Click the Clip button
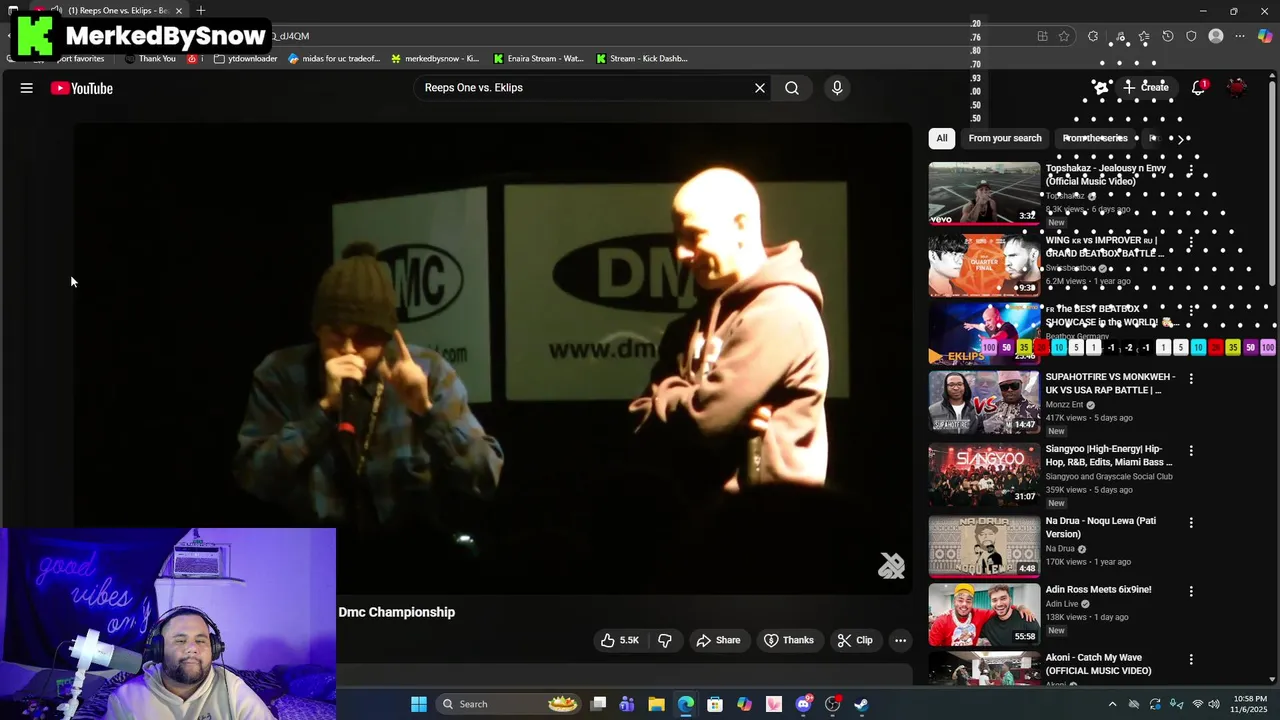Viewport: 1280px width, 720px height. tap(855, 640)
